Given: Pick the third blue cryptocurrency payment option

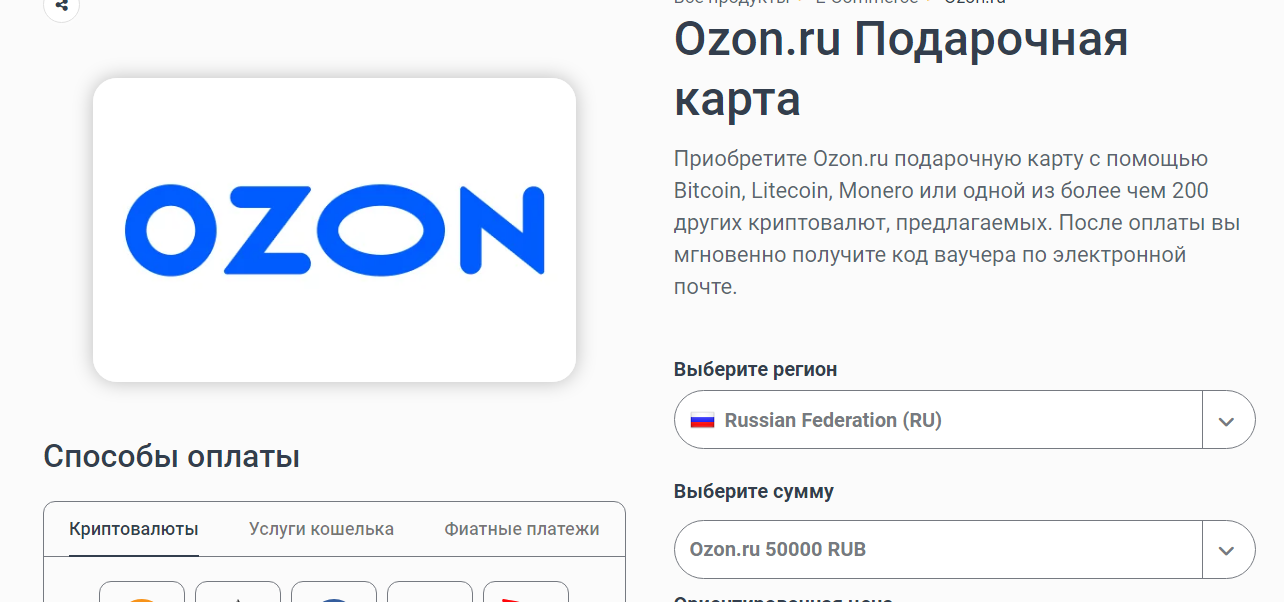Looking at the screenshot, I should click(x=334, y=592).
